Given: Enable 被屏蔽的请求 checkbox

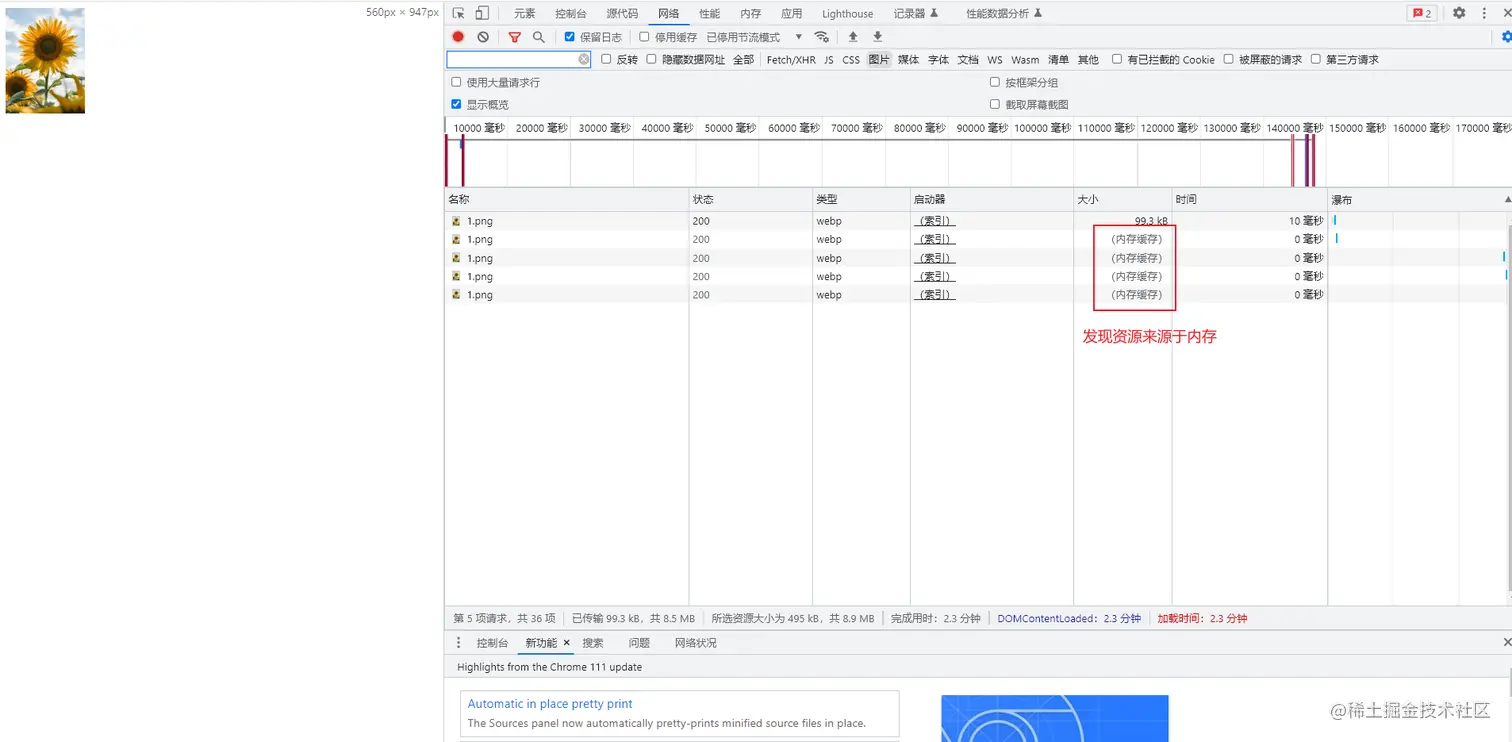Looking at the screenshot, I should coord(1228,59).
